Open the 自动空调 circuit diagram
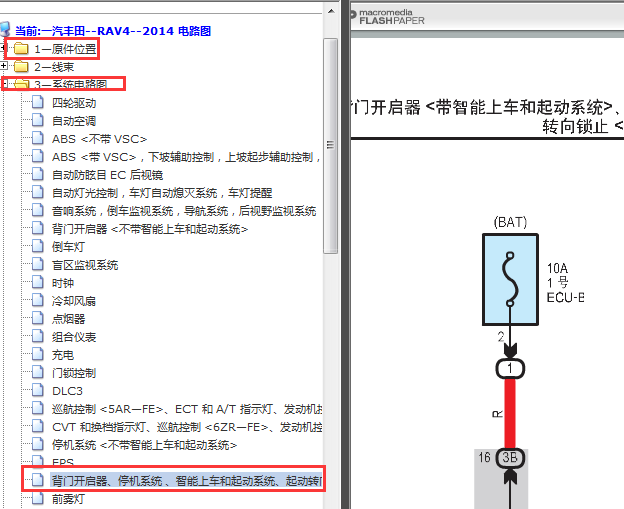 74,121
